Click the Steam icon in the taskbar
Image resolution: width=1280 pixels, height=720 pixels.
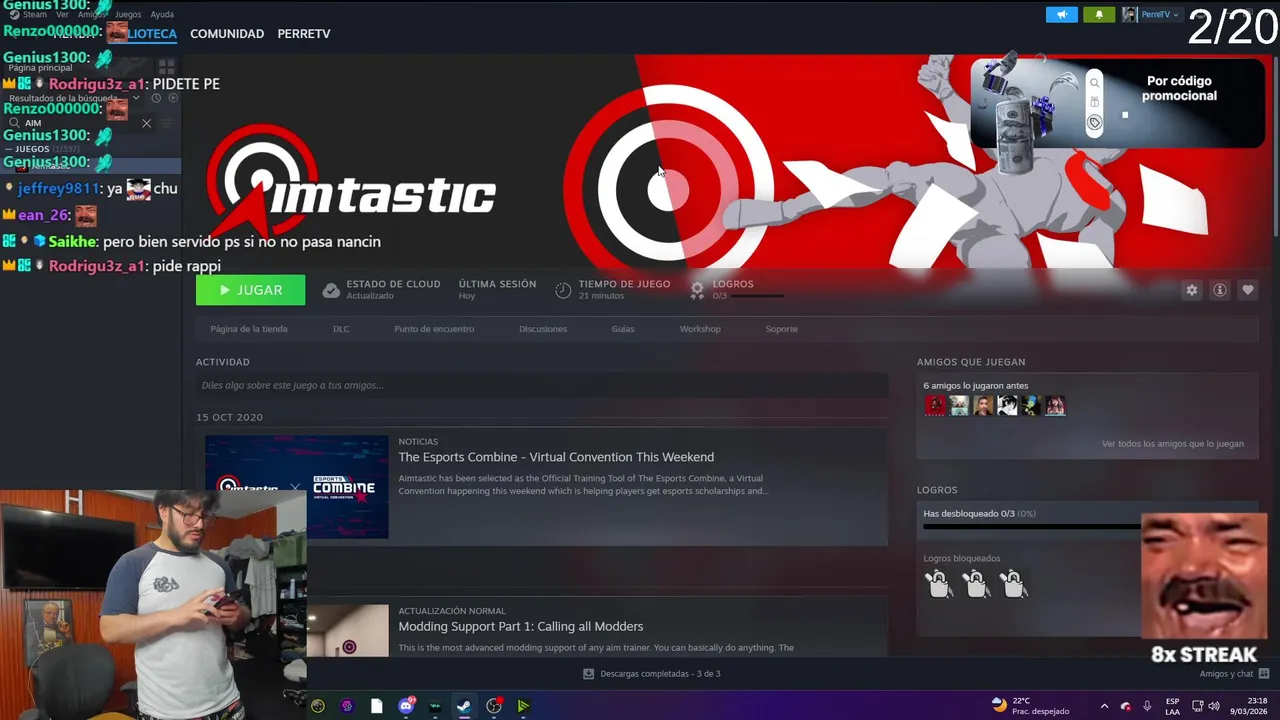point(464,706)
